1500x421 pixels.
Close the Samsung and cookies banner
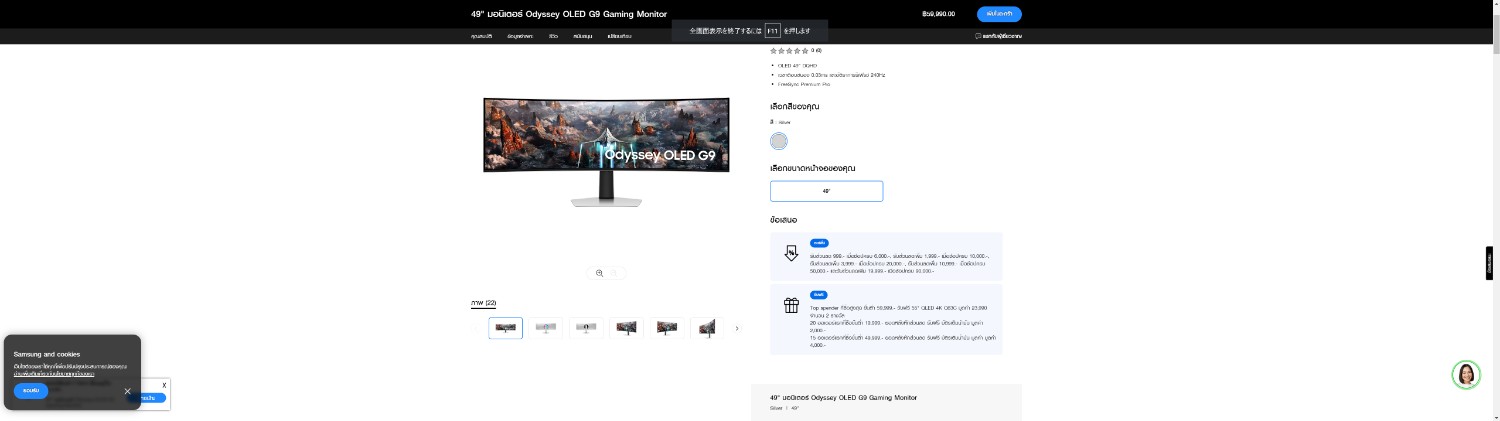tap(128, 391)
